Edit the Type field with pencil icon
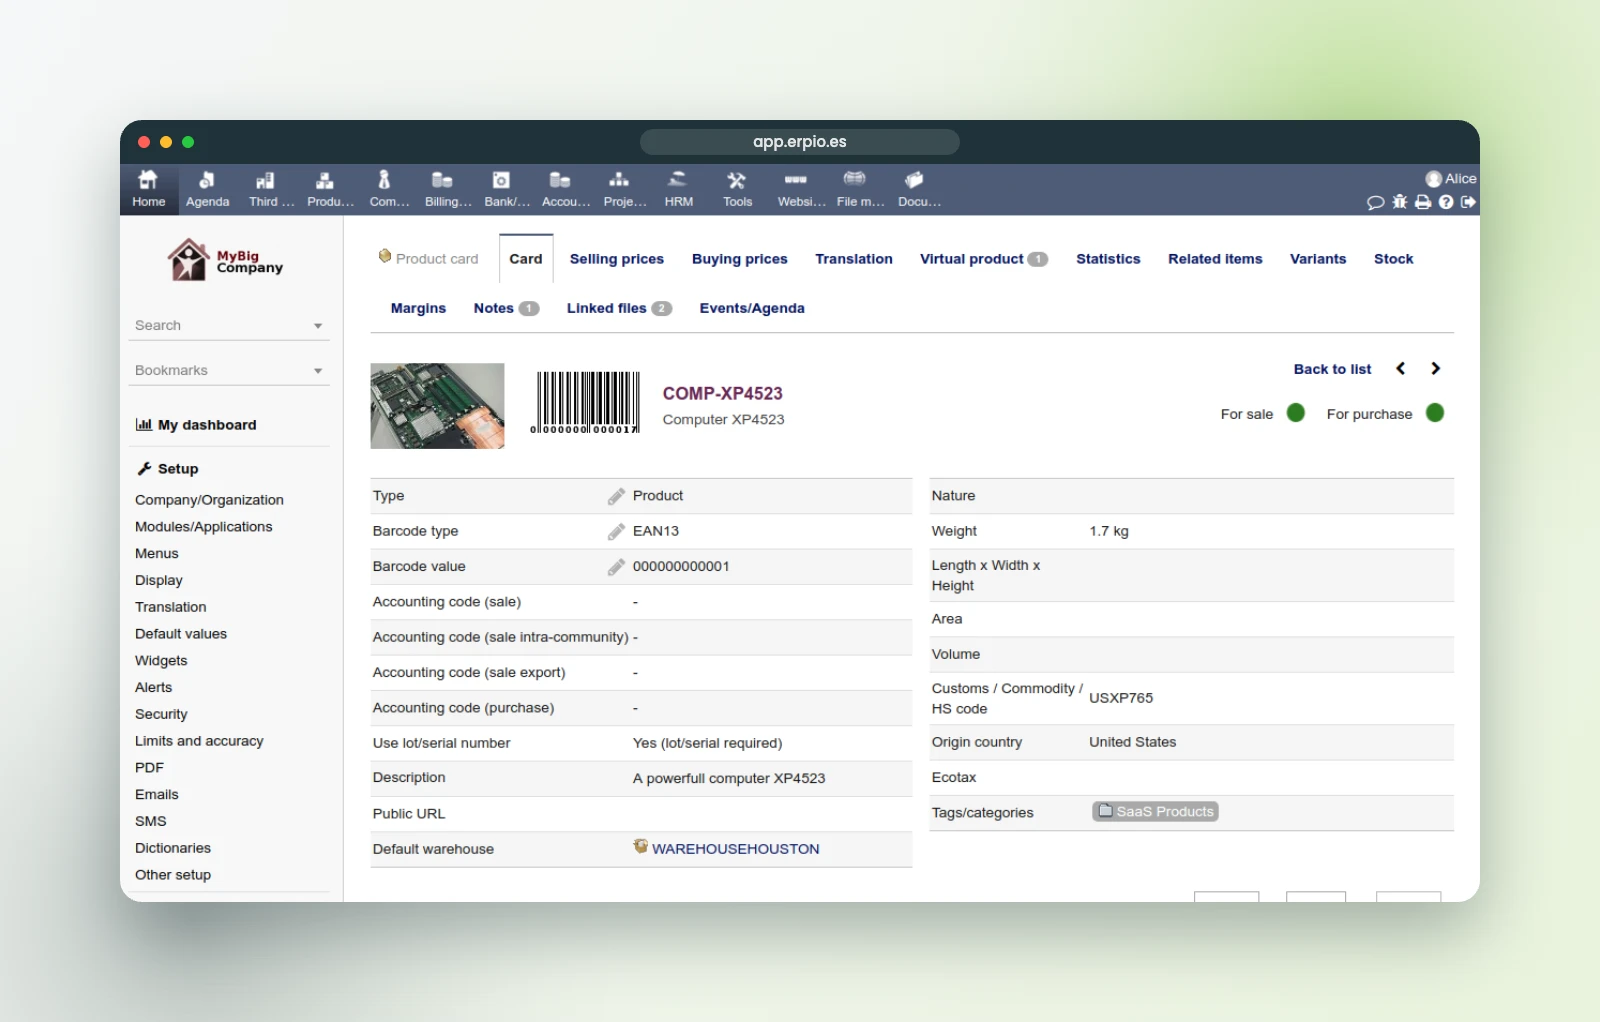Viewport: 1600px width, 1022px height. [x=616, y=496]
